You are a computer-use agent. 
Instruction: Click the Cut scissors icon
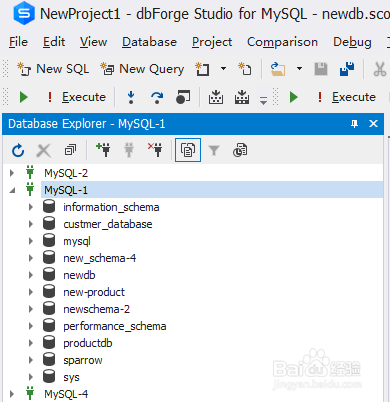click(380, 69)
